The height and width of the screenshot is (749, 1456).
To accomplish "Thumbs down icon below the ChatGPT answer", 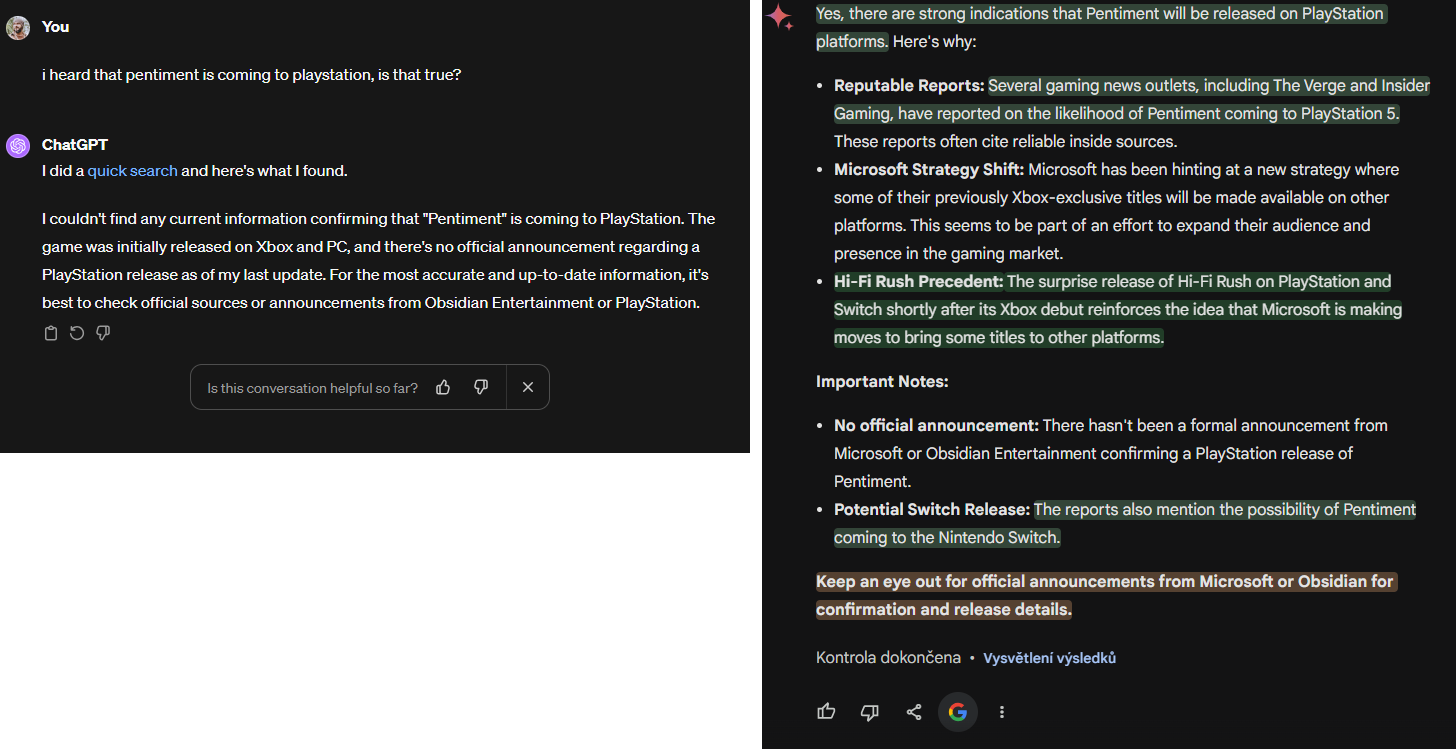I will [103, 333].
